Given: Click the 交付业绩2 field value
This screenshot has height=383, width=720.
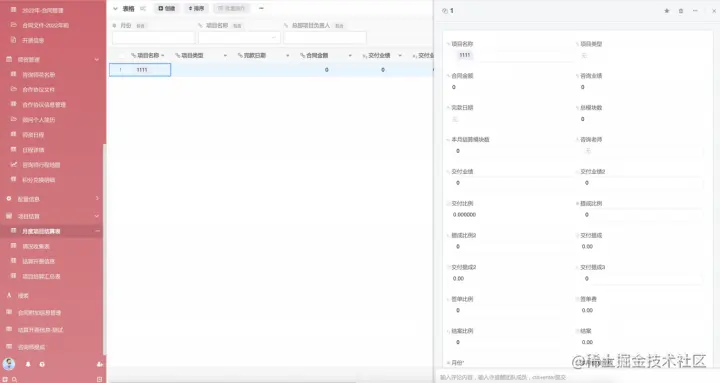Looking at the screenshot, I should (639, 183).
